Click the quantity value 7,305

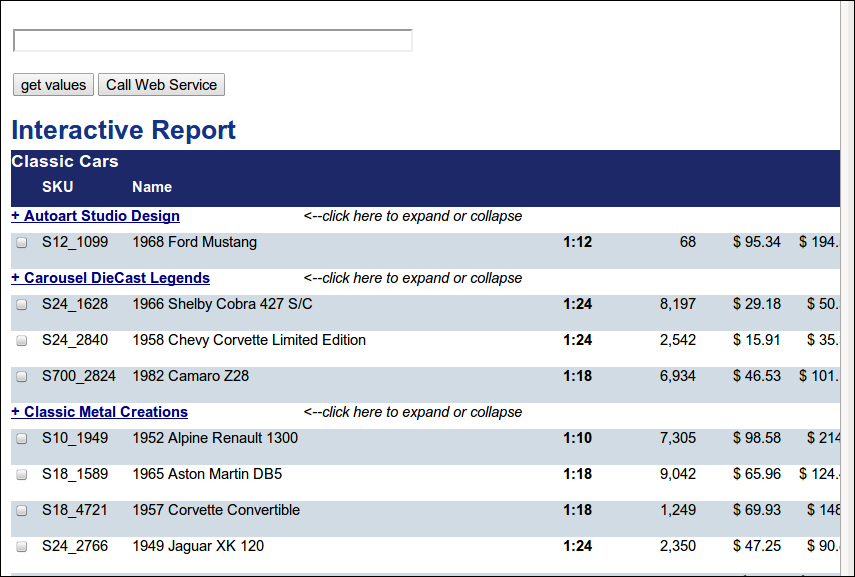pyautogui.click(x=678, y=438)
